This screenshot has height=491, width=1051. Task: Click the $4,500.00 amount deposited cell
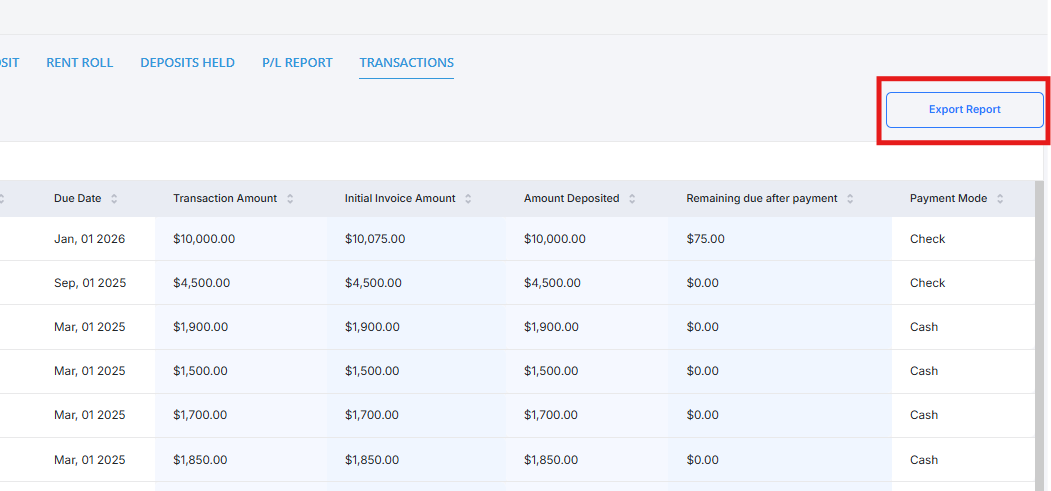click(552, 283)
